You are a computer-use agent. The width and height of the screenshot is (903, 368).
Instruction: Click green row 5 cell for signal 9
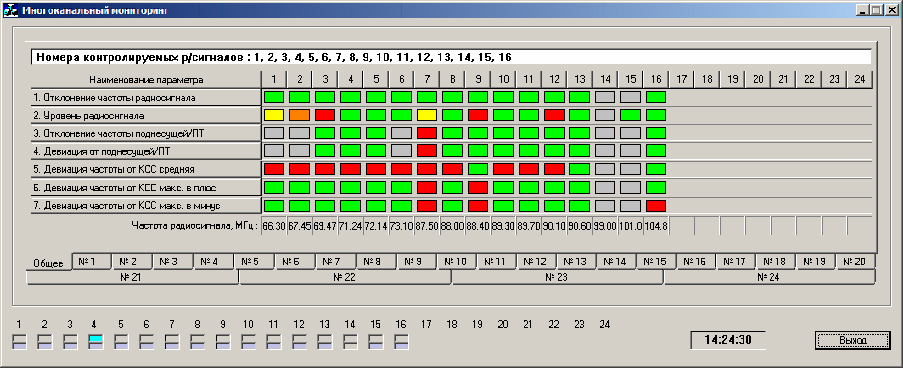point(477,169)
